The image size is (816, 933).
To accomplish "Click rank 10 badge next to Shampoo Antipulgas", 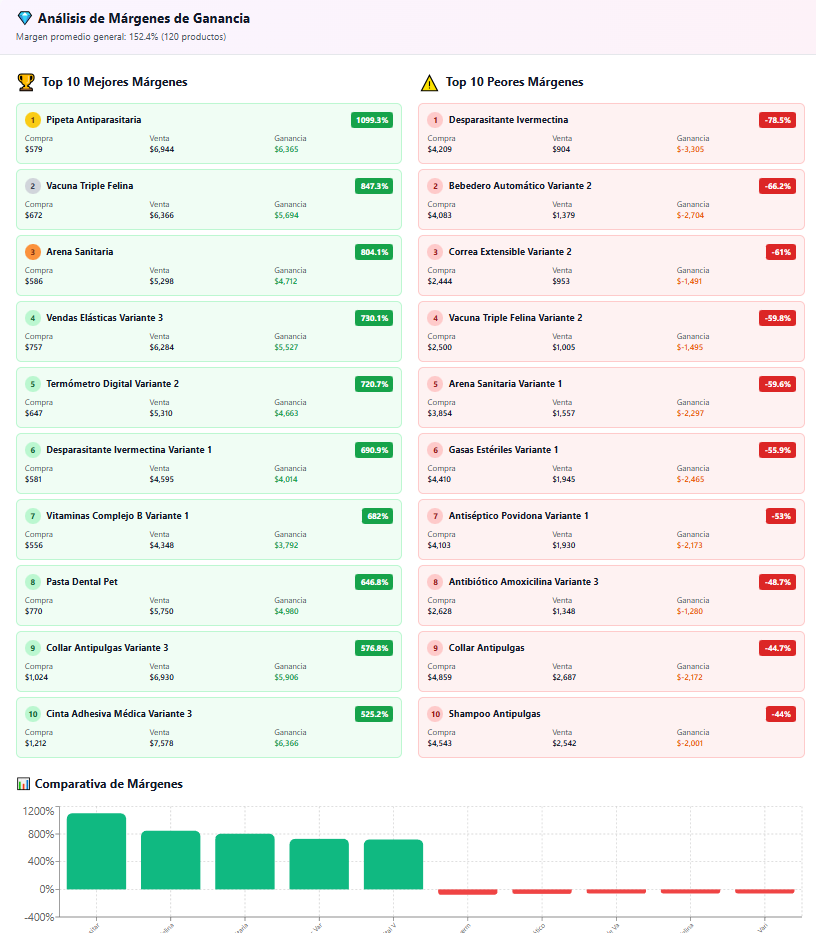I will (435, 714).
